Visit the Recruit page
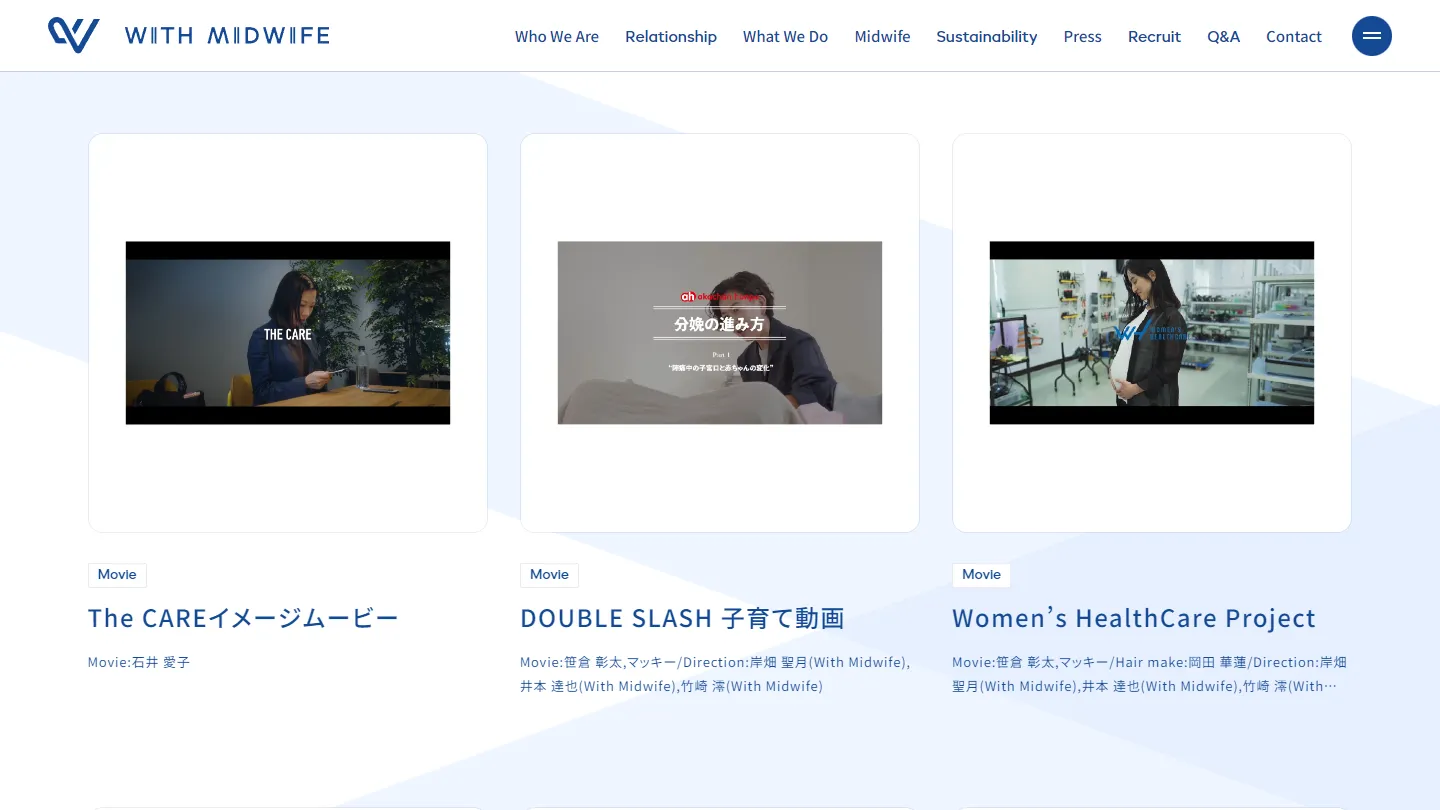 point(1154,37)
